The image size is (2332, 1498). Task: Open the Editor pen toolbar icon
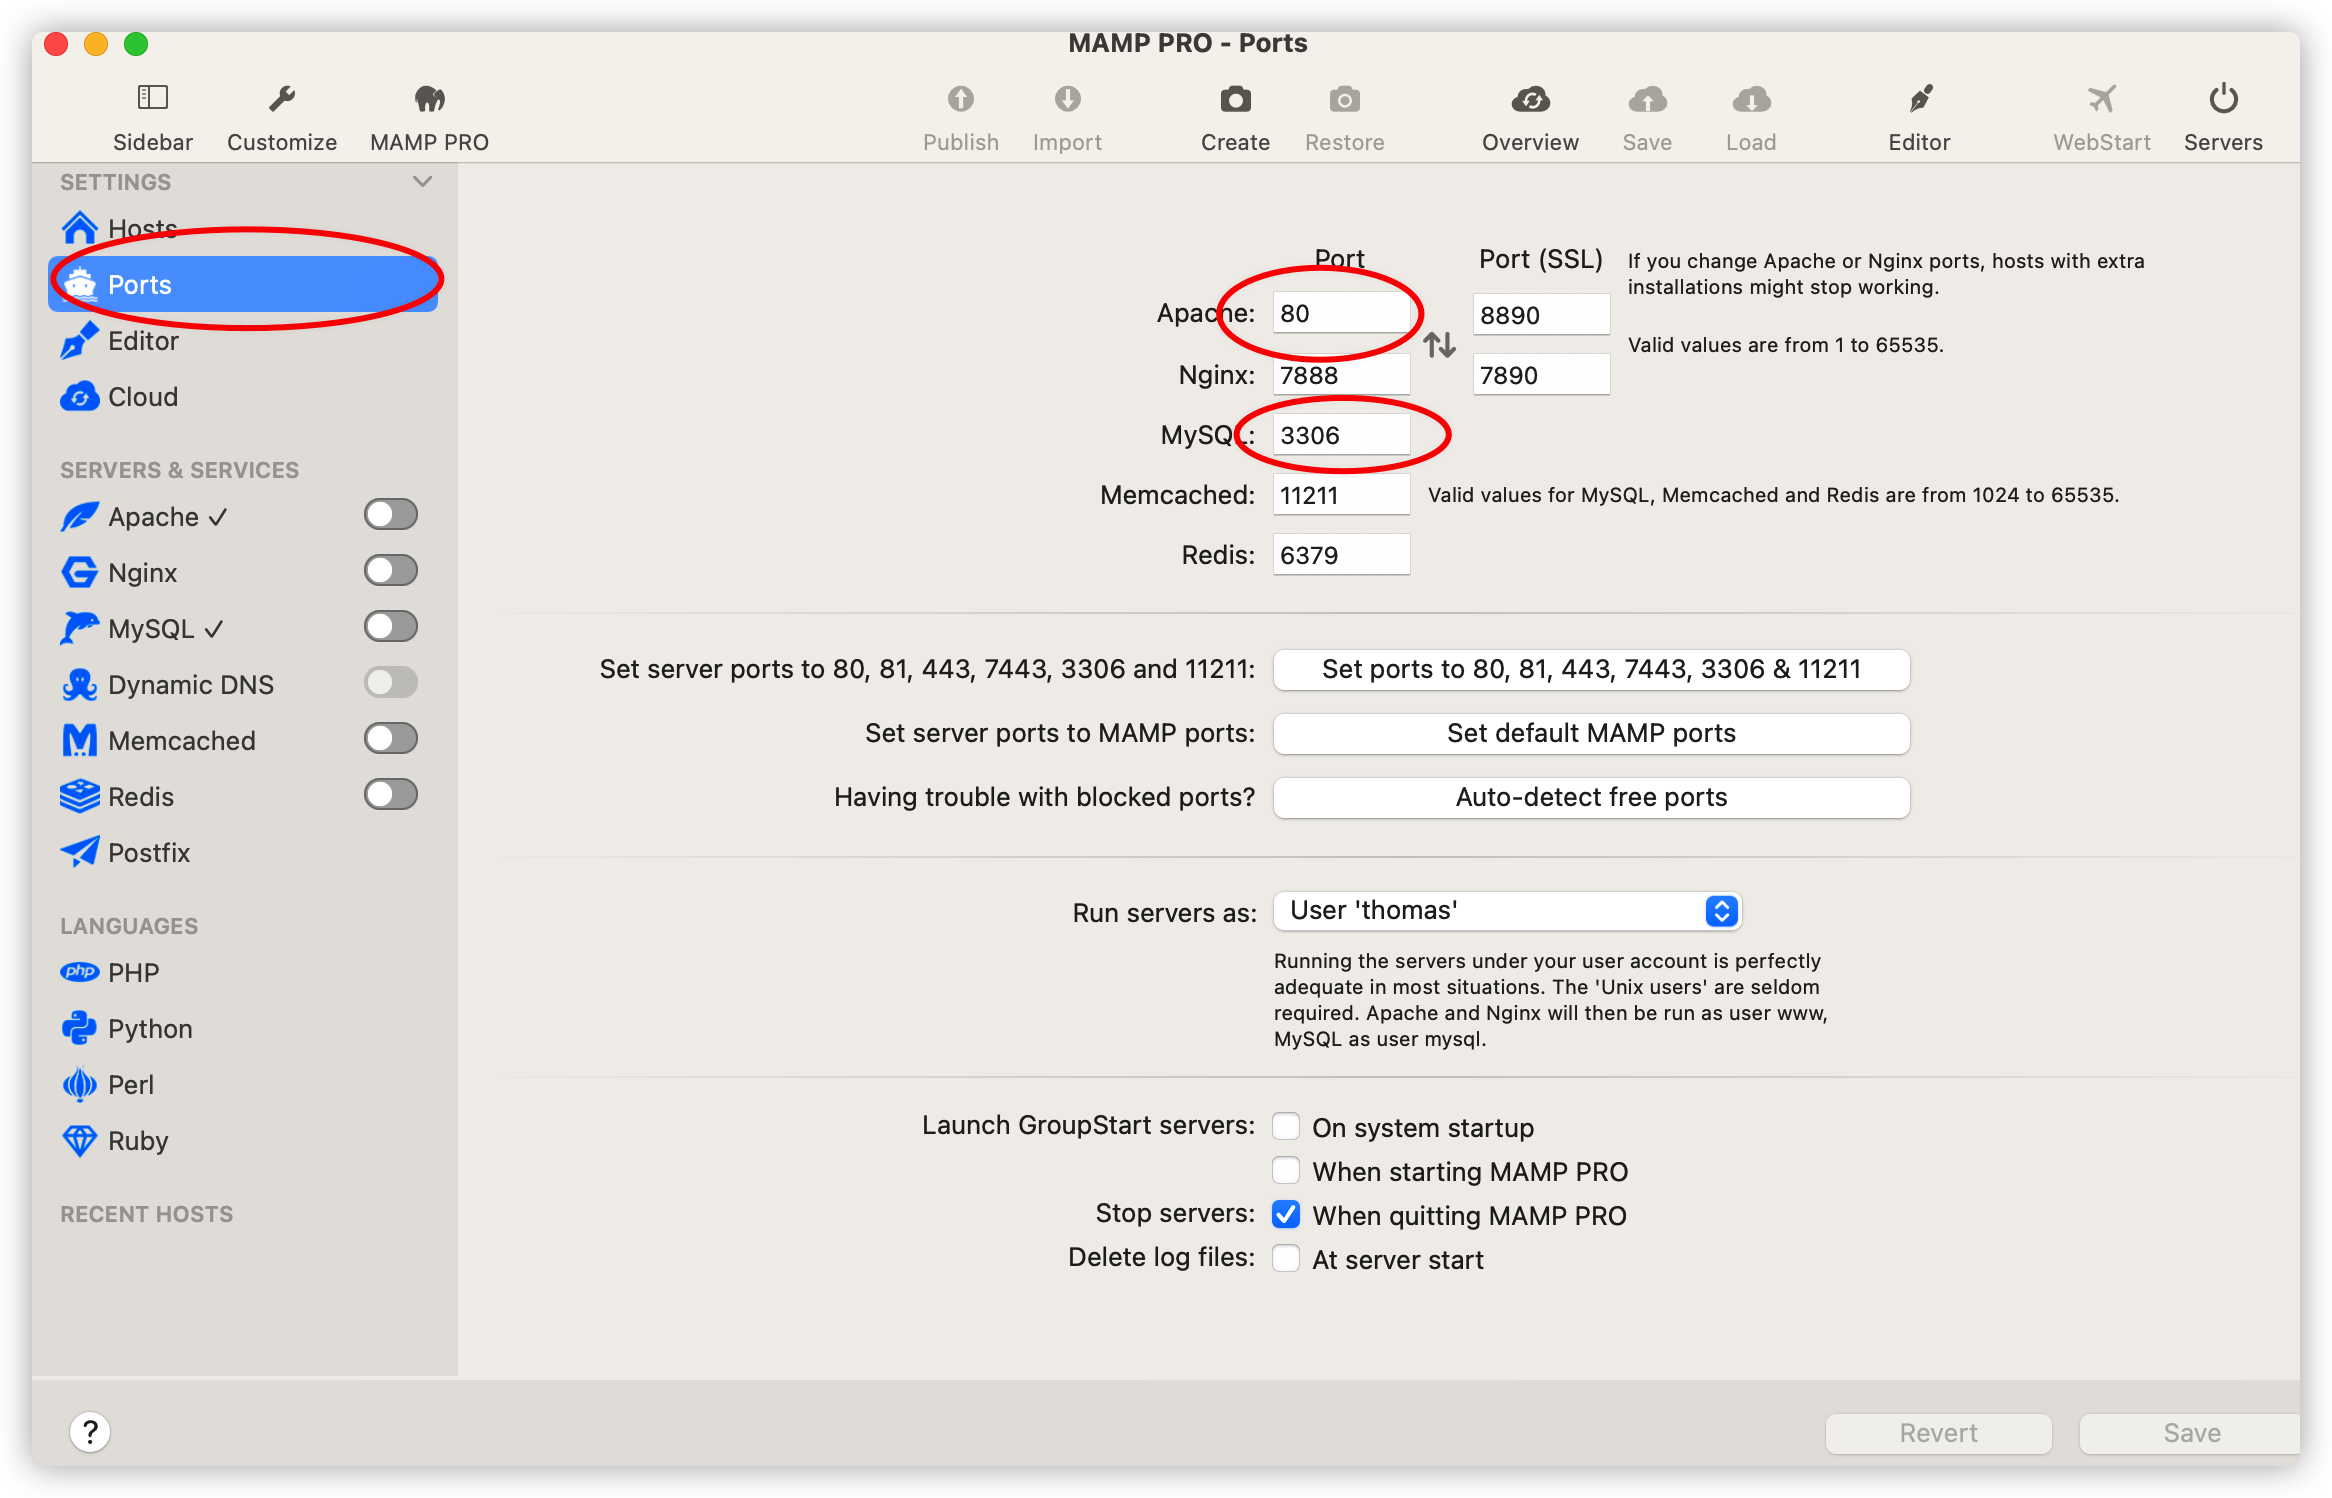pos(1919,98)
